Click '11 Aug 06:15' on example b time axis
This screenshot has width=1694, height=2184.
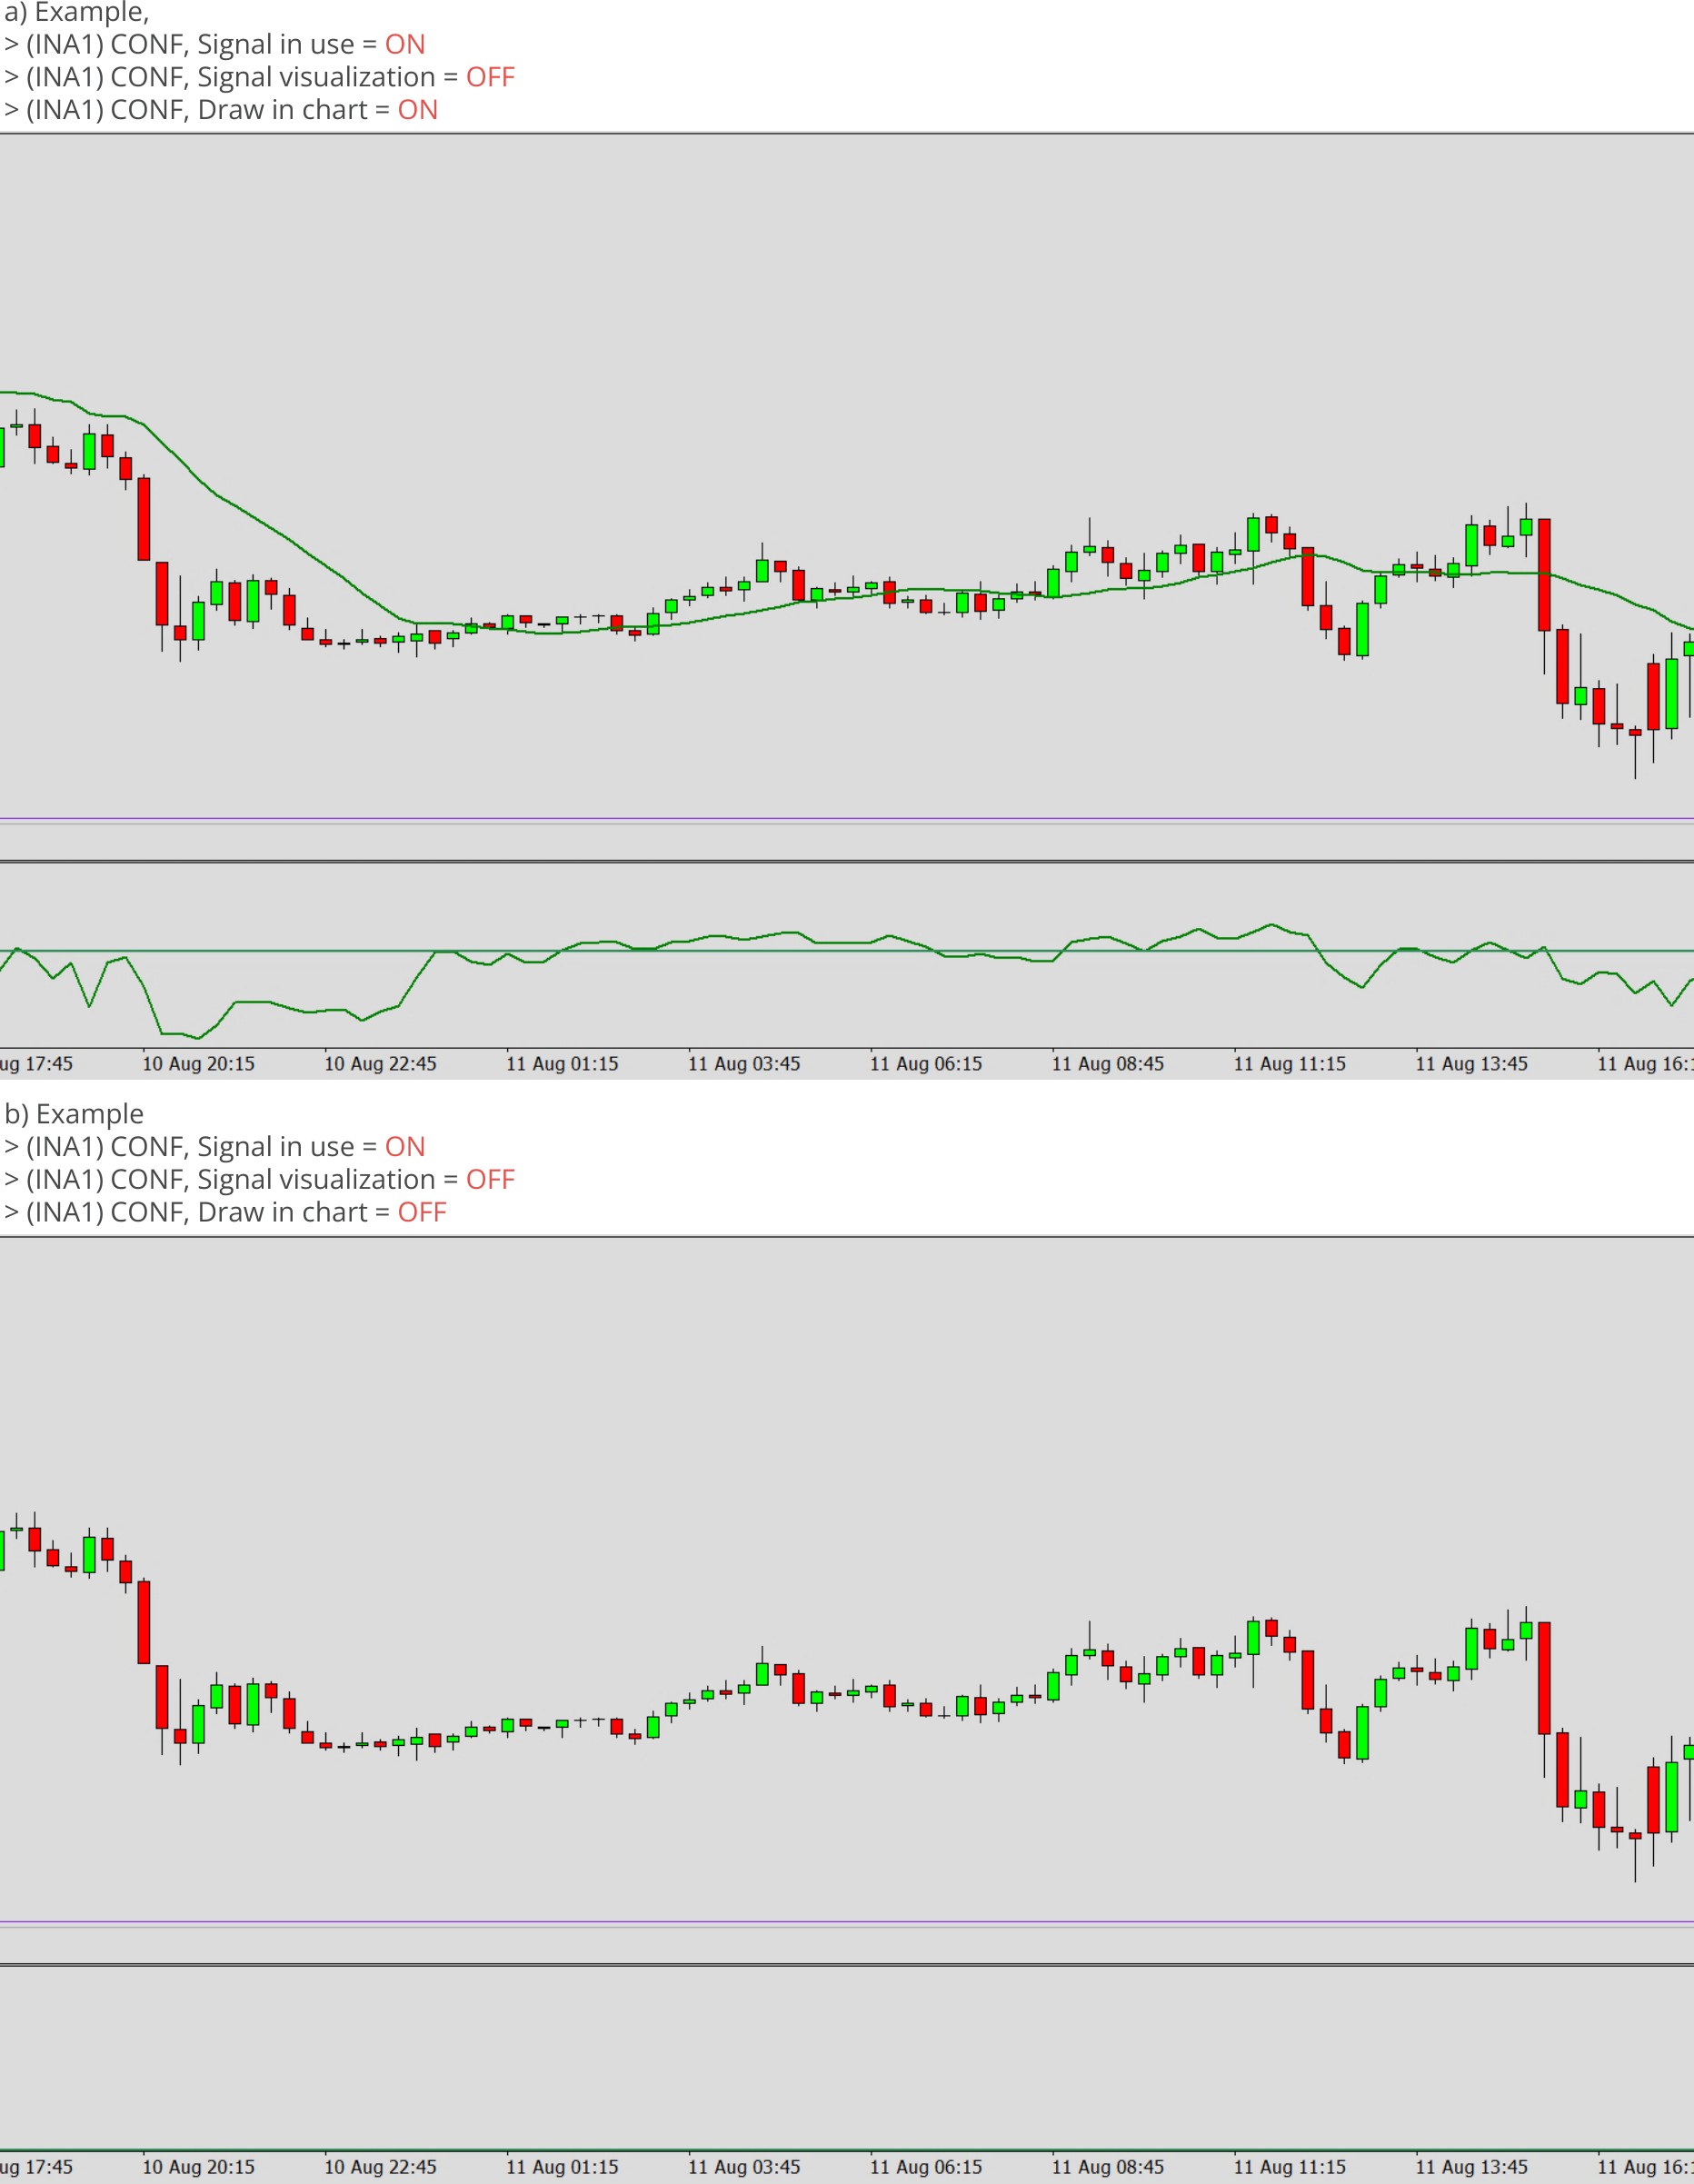click(926, 2167)
